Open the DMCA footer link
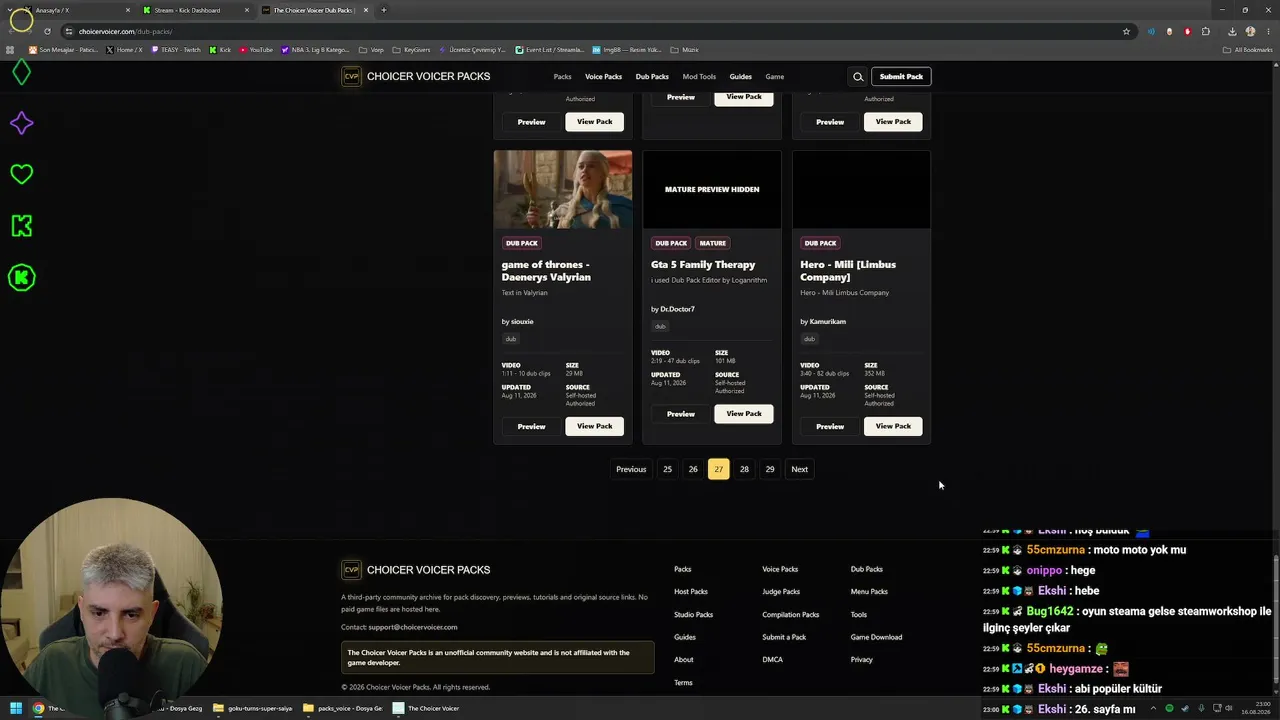1280x720 pixels. point(773,660)
